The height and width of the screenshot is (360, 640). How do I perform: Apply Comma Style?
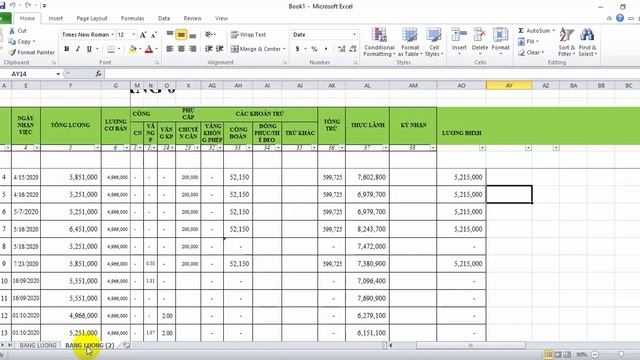[x=326, y=49]
